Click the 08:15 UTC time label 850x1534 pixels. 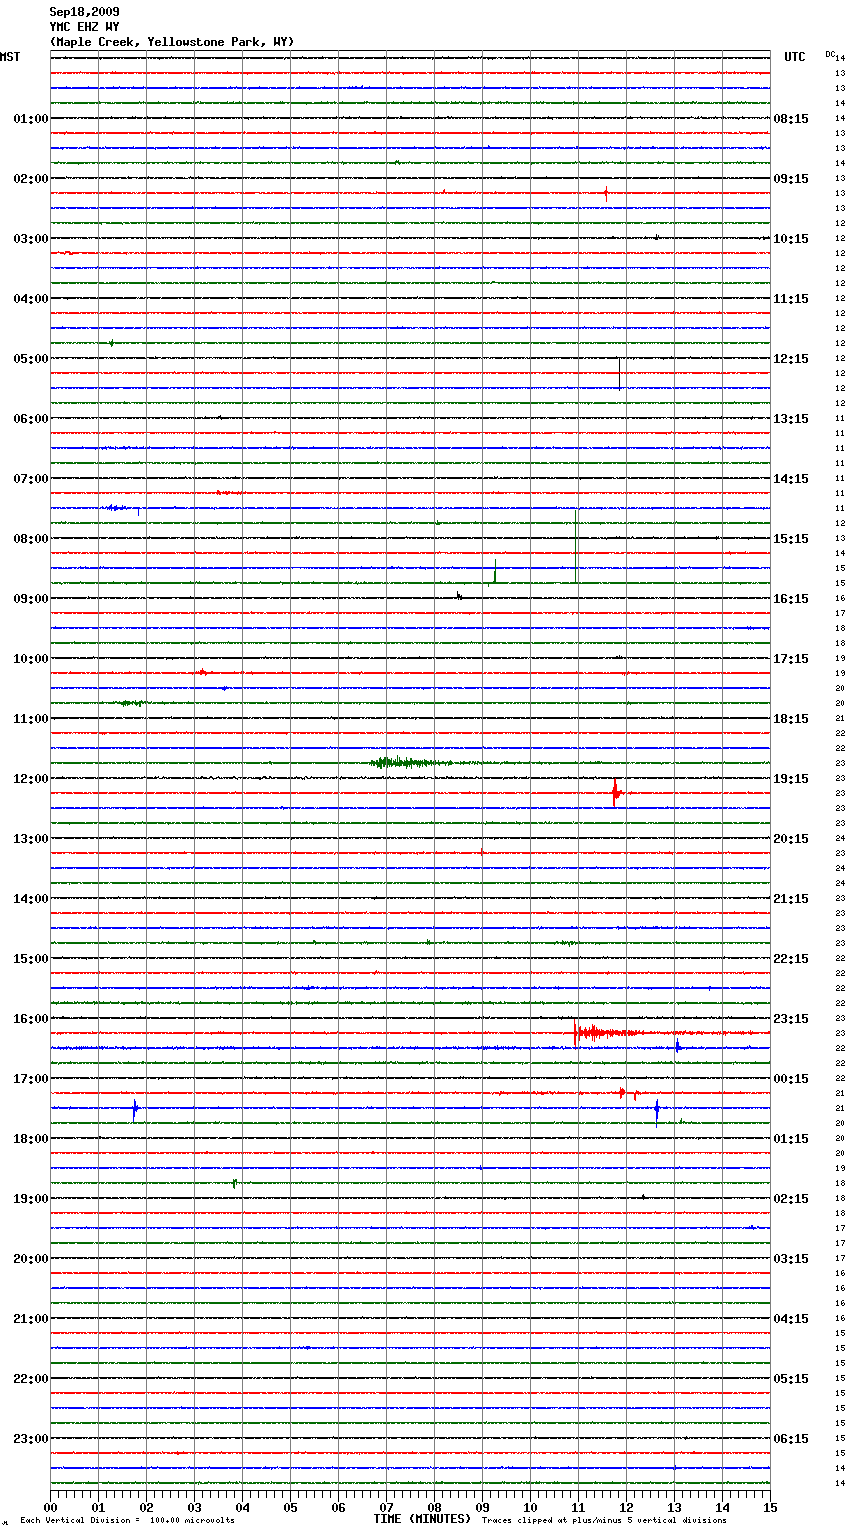791,119
